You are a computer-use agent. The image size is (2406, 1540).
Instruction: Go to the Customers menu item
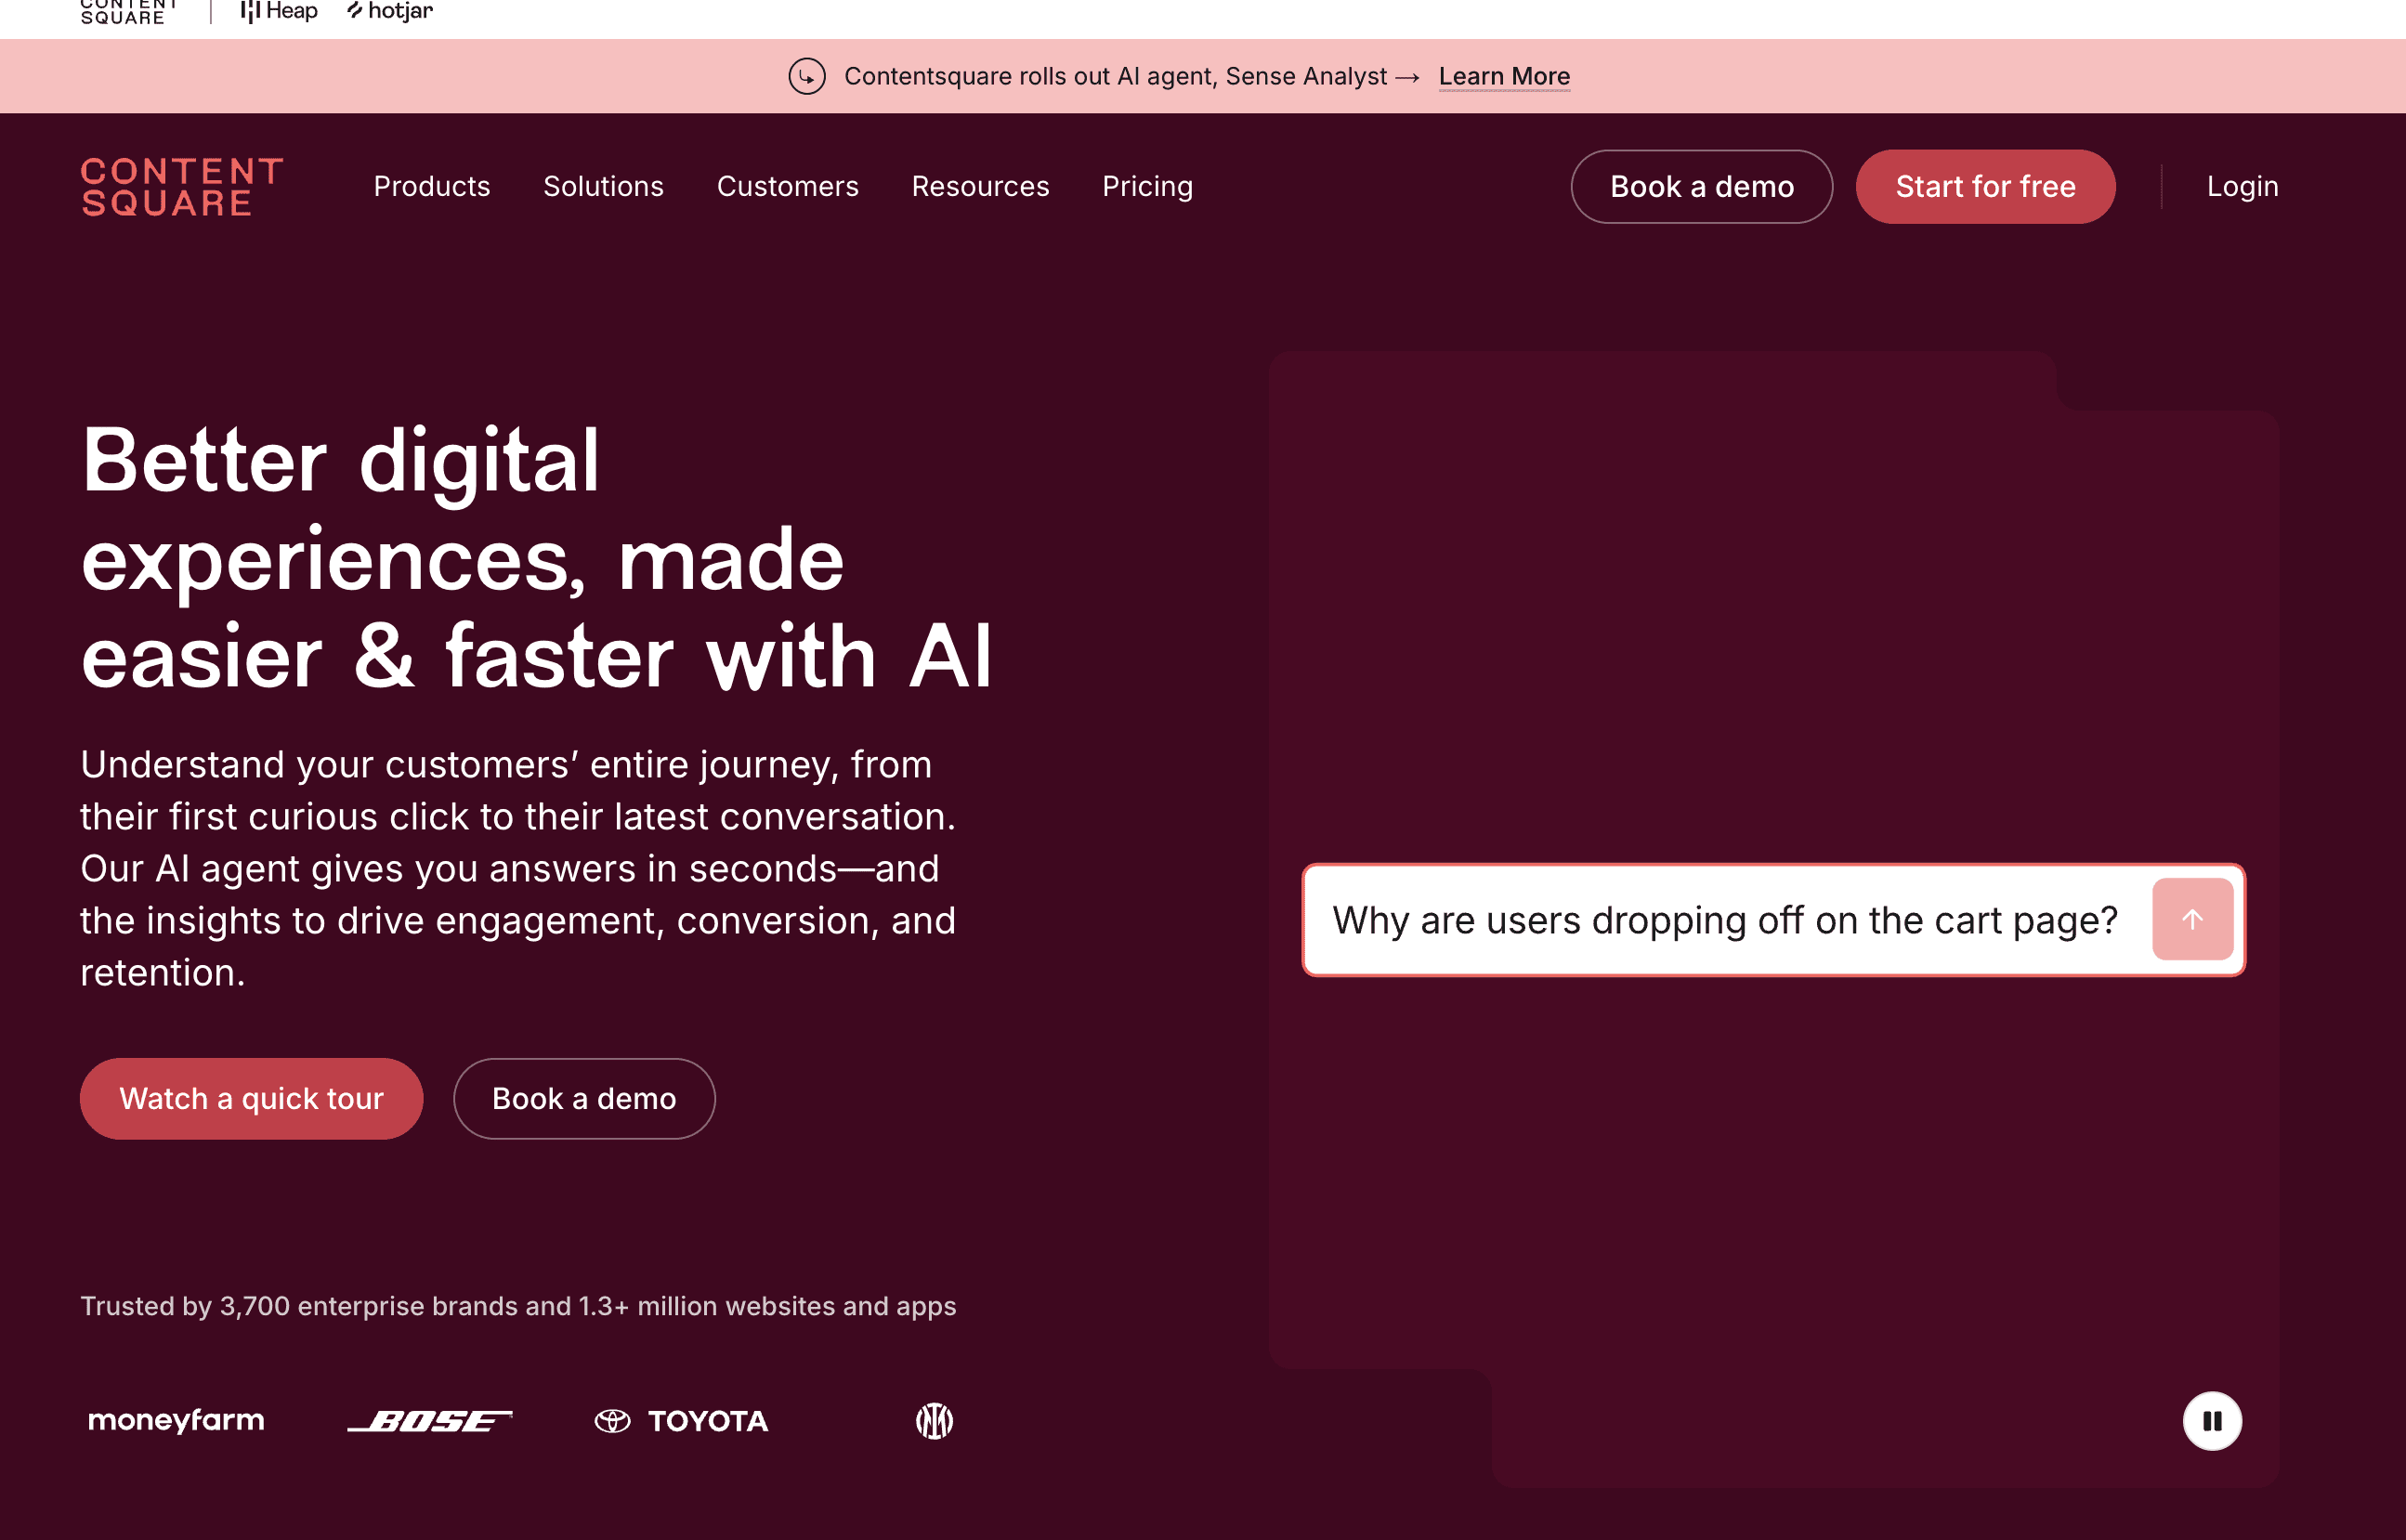787,187
